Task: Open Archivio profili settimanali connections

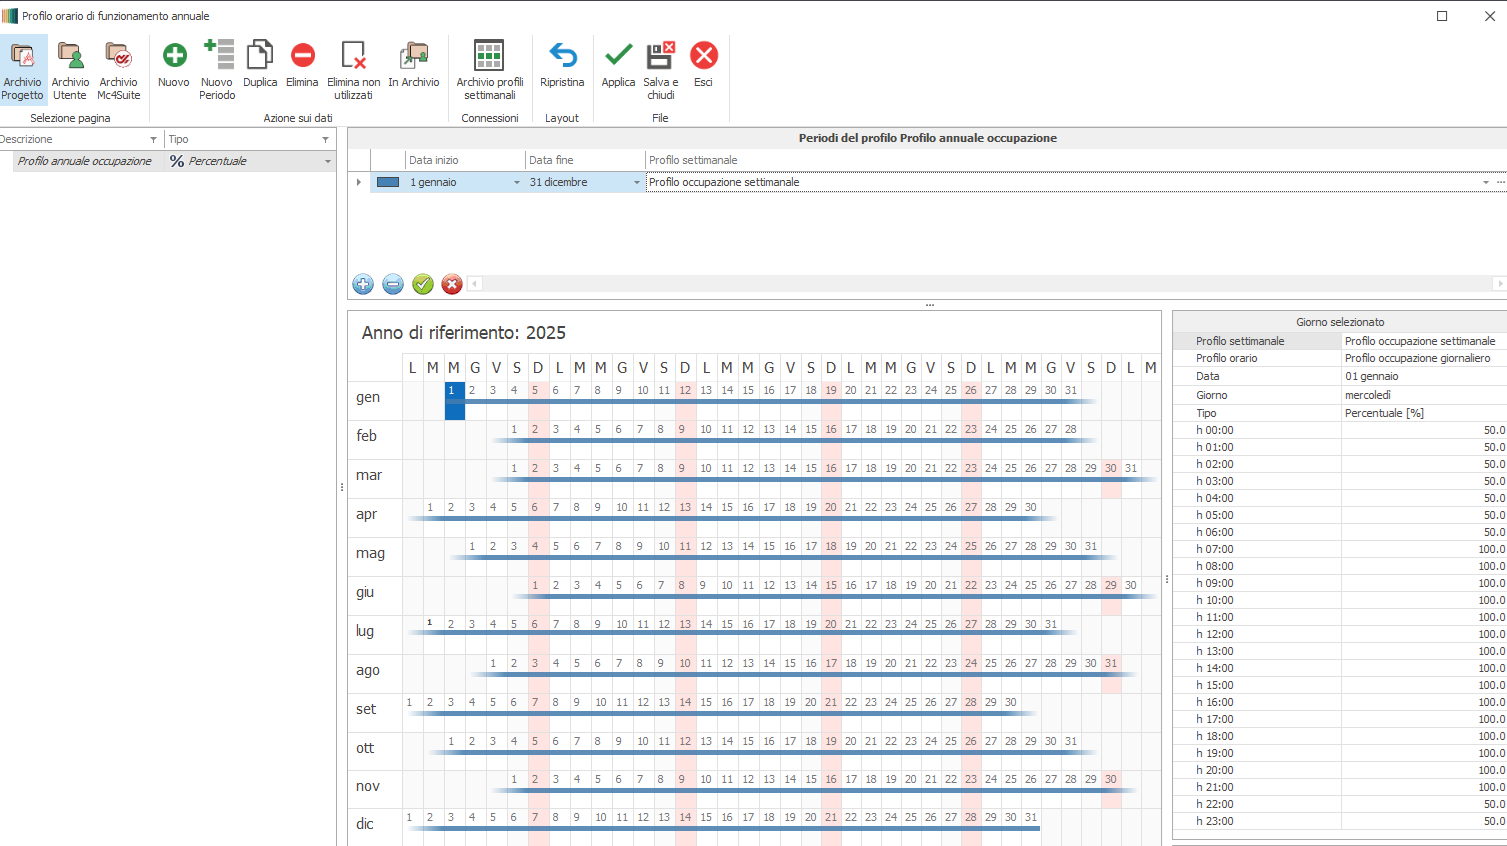Action: tap(489, 57)
